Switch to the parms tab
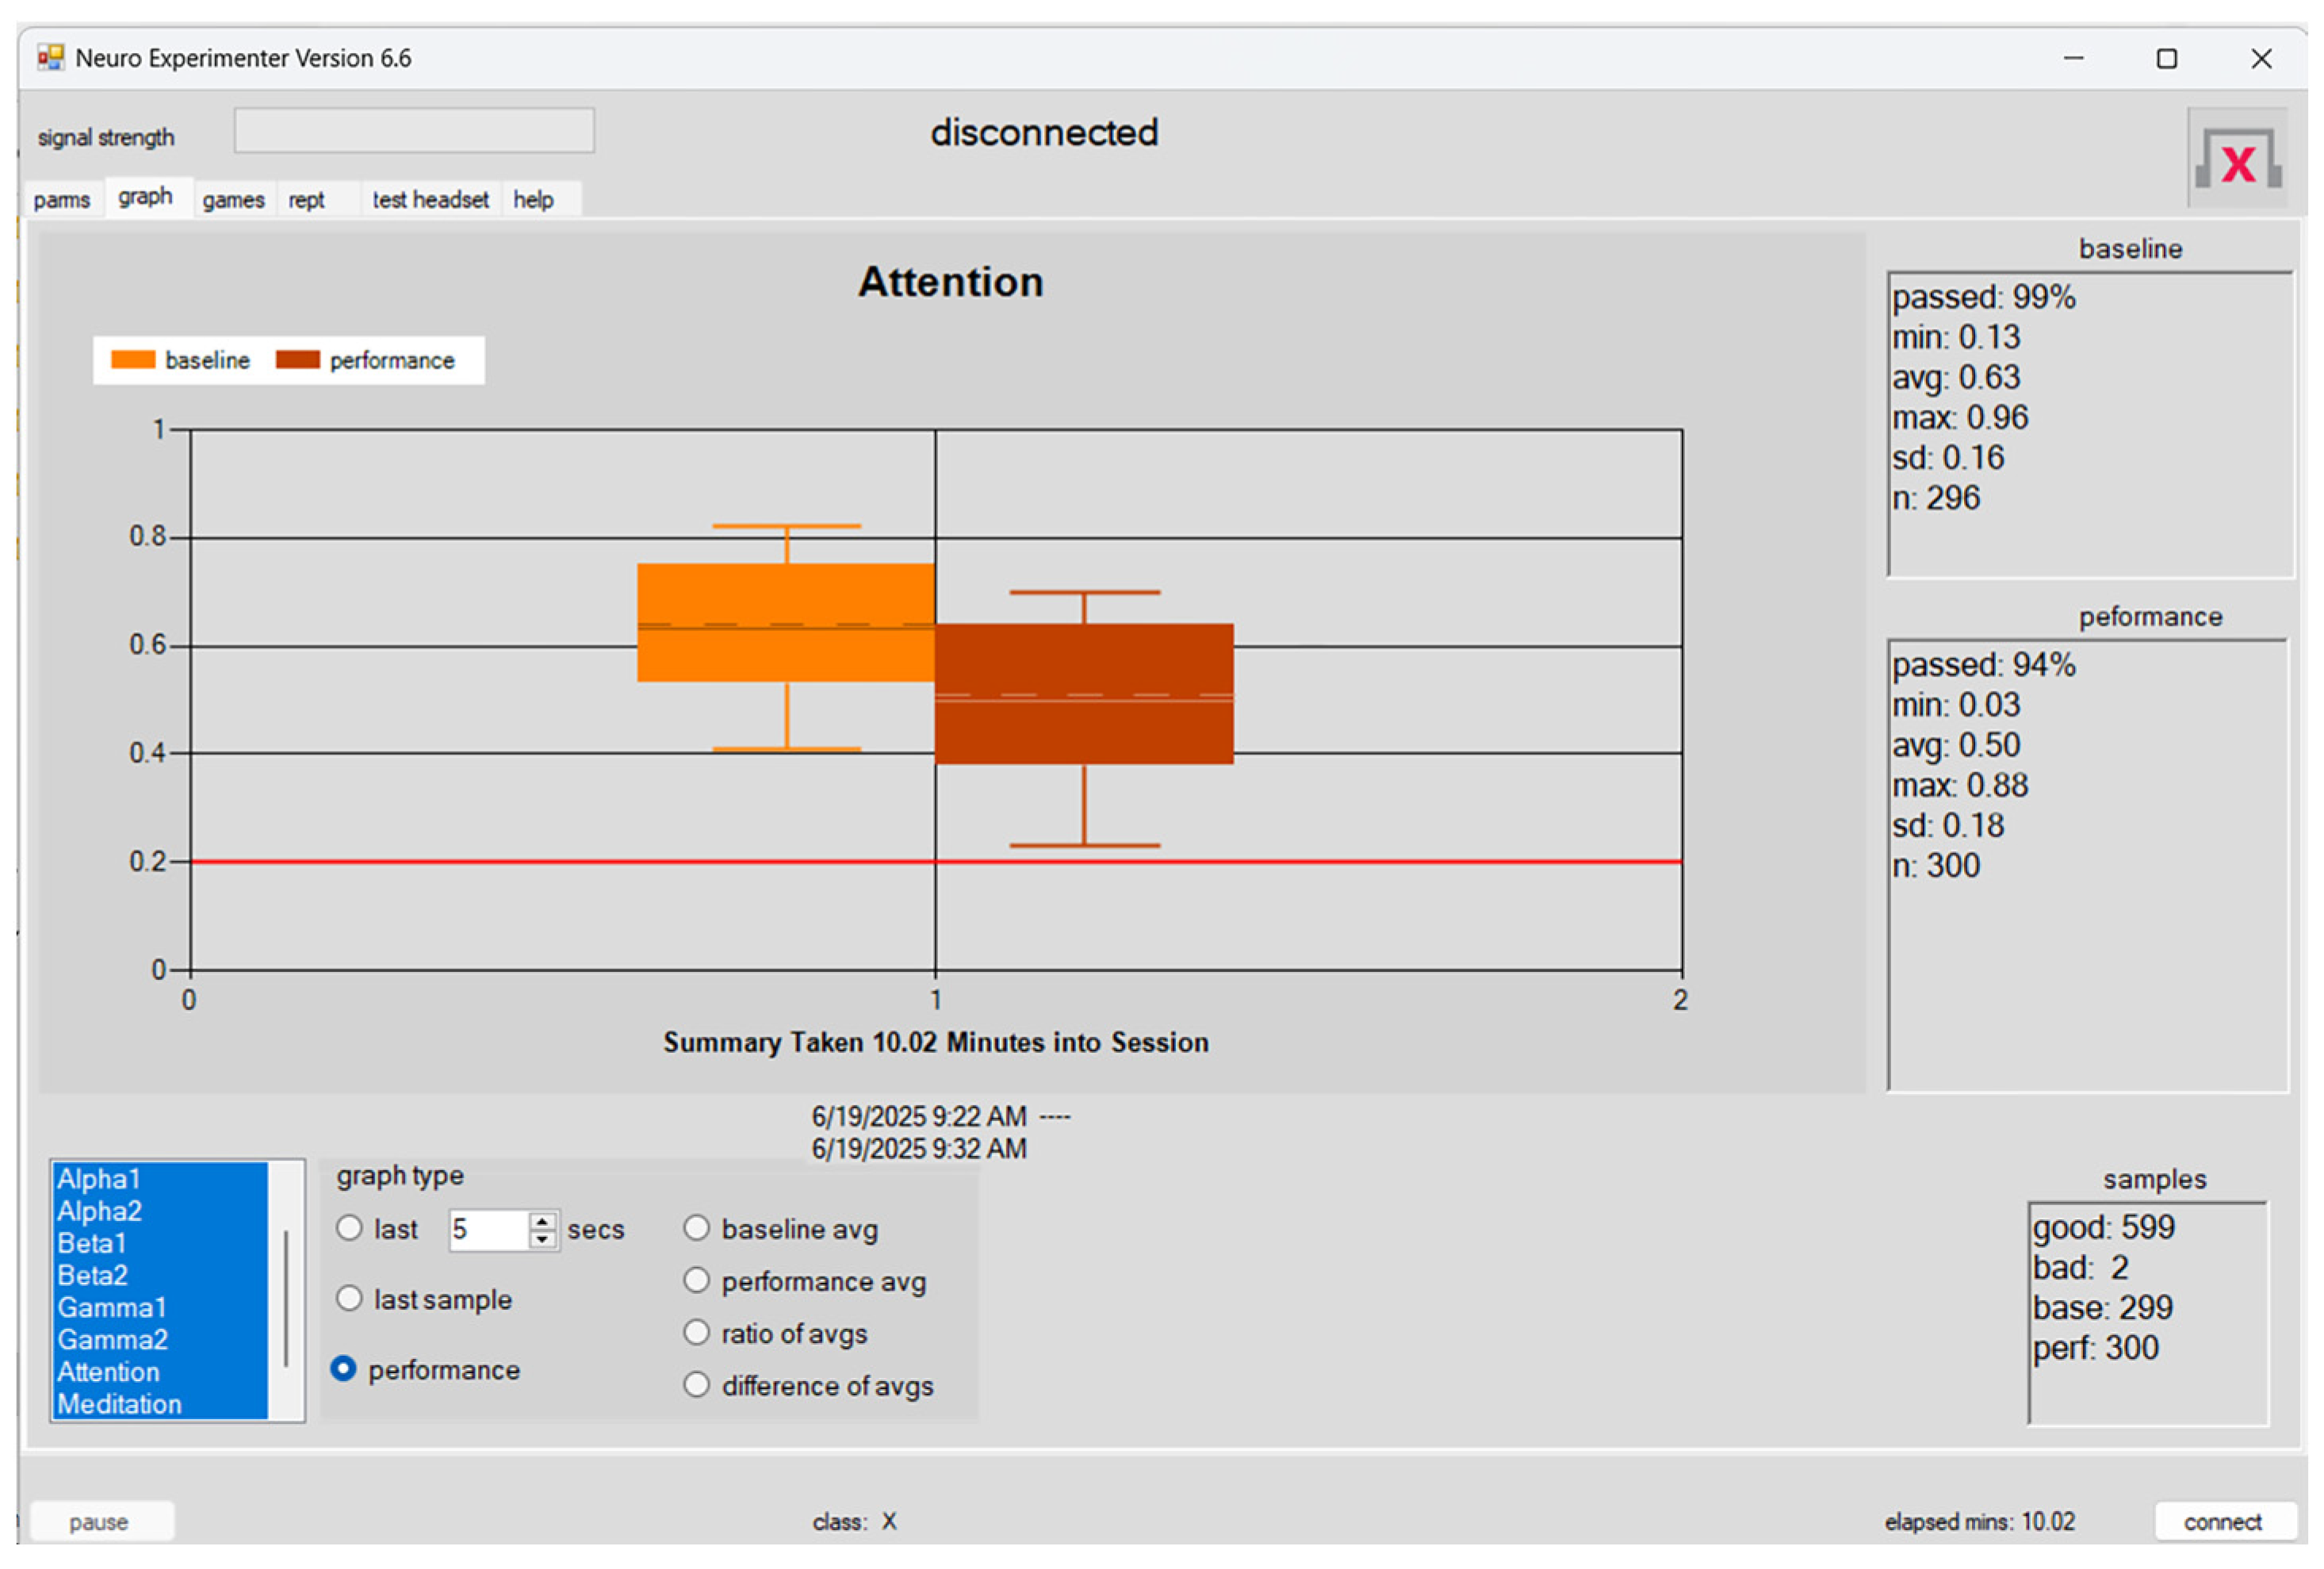Image resolution: width=2324 pixels, height=1569 pixels. tap(62, 200)
